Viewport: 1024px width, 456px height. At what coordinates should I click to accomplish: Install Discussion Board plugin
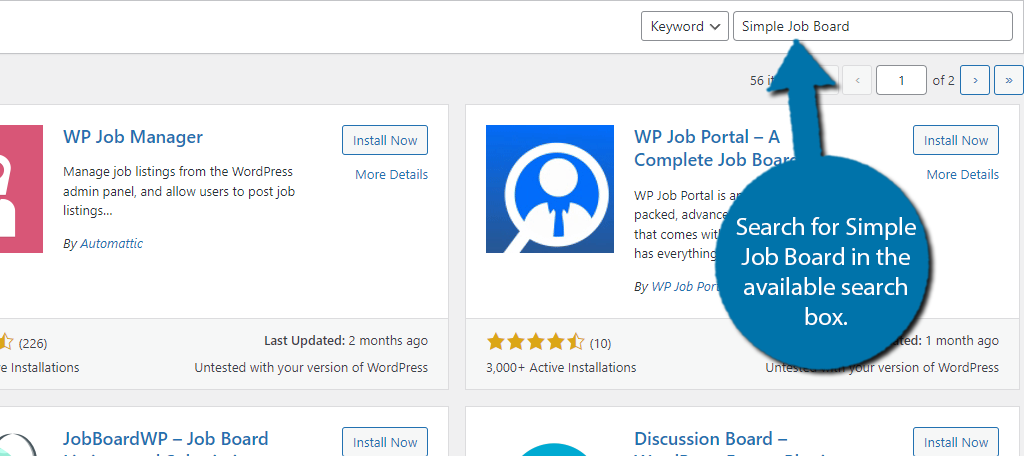tap(955, 442)
